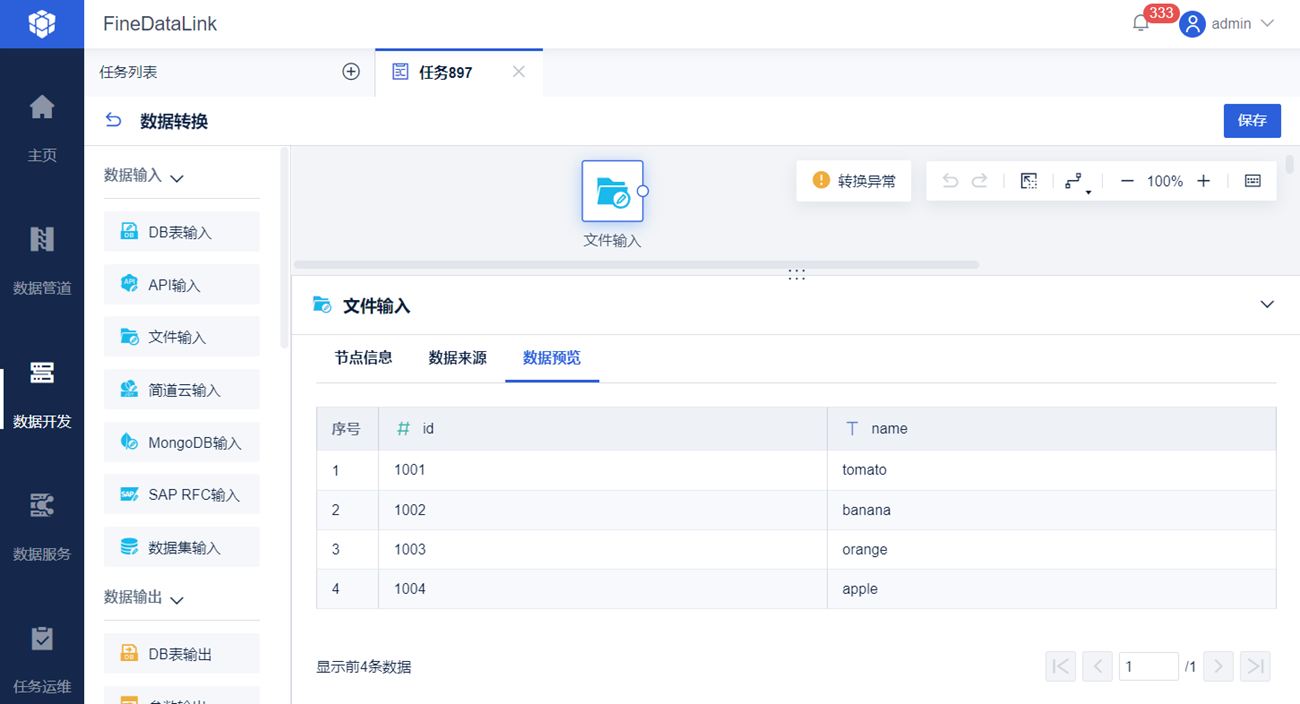Go to first page of preview

pos(1061,666)
